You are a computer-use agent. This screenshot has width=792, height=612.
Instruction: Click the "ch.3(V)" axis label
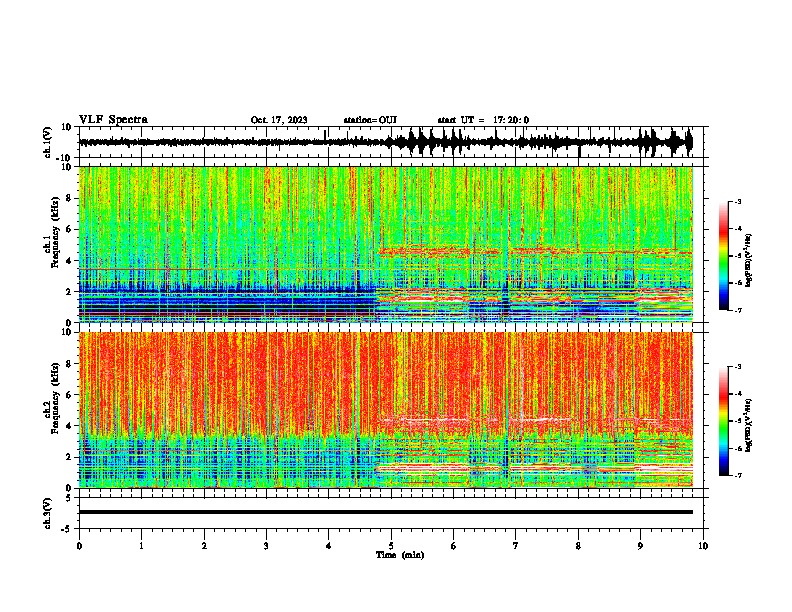(48, 513)
